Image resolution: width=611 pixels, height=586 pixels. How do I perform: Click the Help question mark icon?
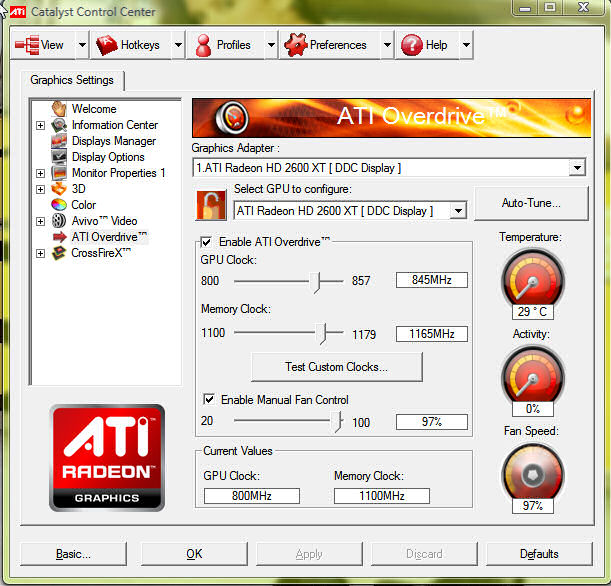[412, 45]
